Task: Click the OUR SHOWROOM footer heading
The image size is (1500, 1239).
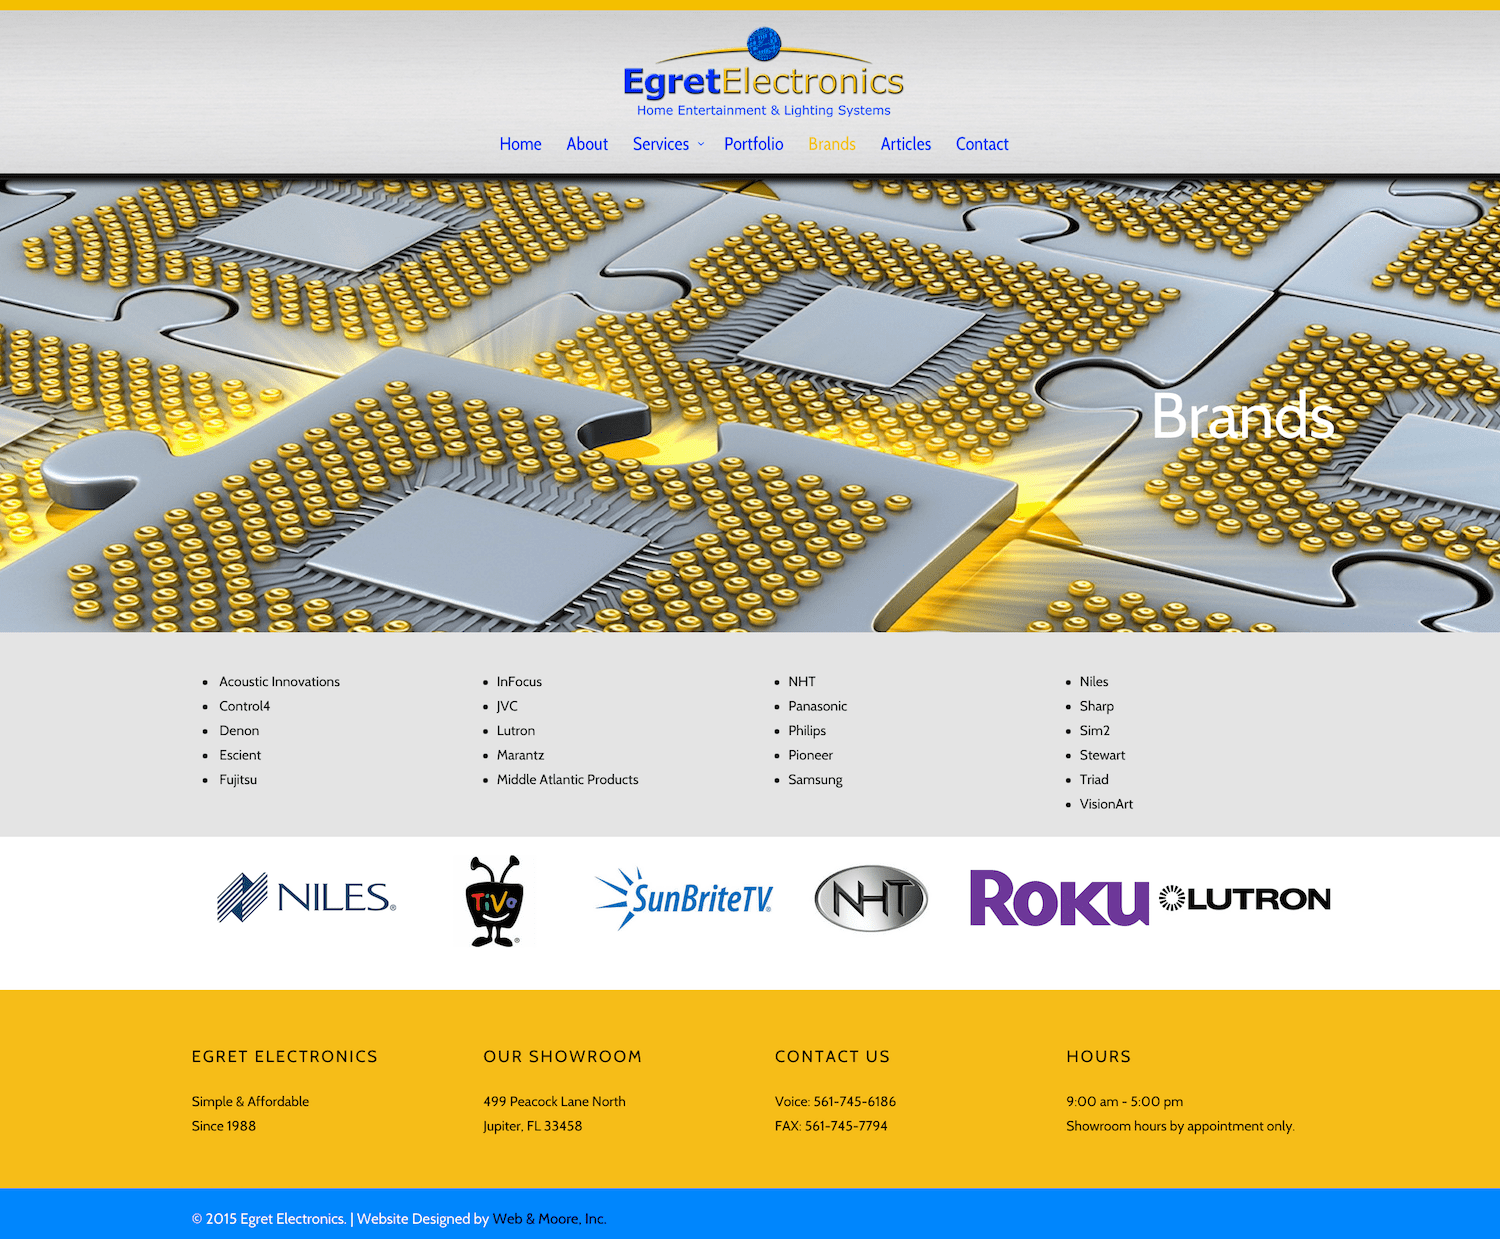Action: [563, 1057]
